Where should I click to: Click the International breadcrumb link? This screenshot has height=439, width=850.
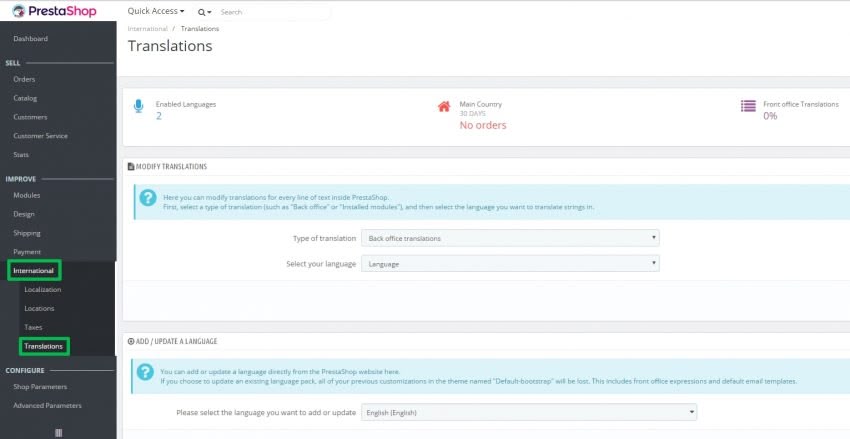pyautogui.click(x=147, y=29)
